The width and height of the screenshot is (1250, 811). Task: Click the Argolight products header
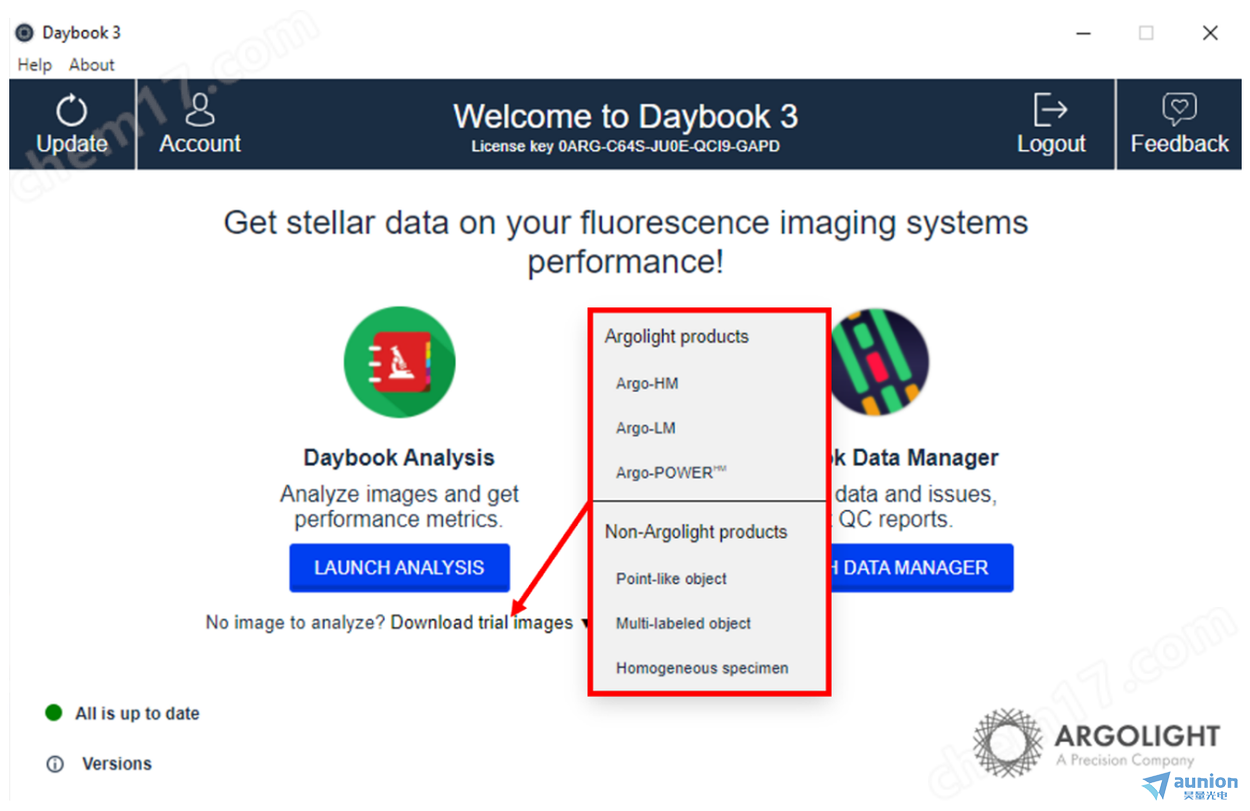click(677, 337)
